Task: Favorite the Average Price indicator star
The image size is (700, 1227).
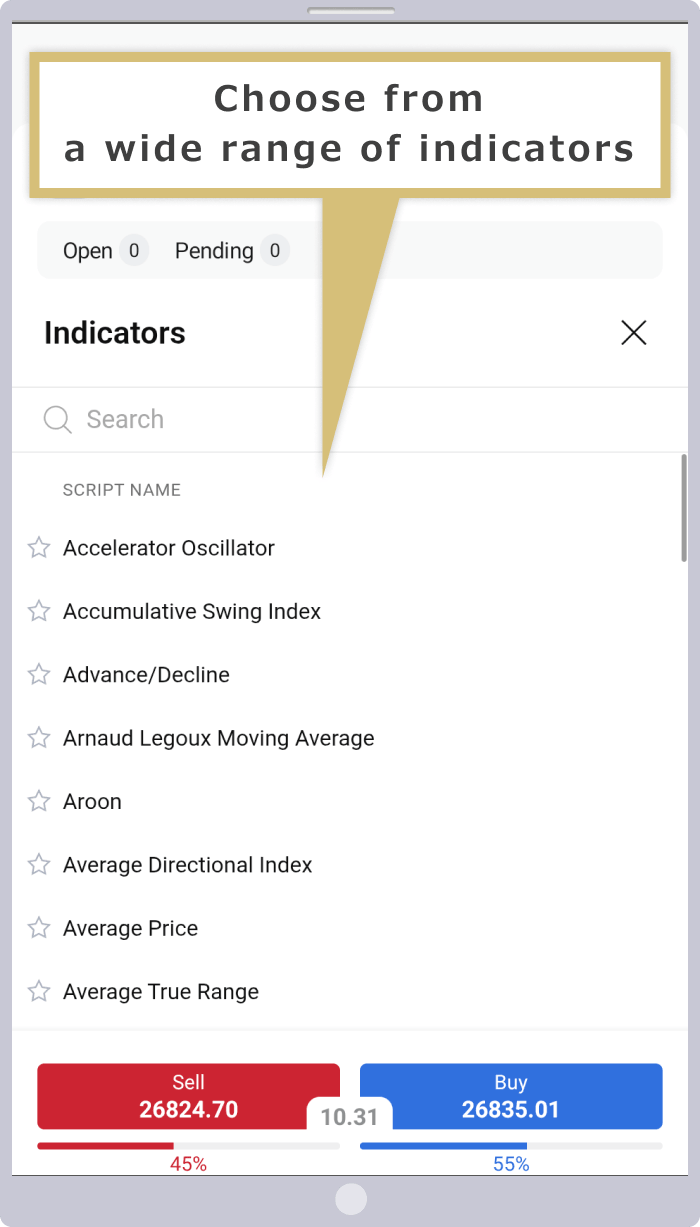Action: [39, 928]
